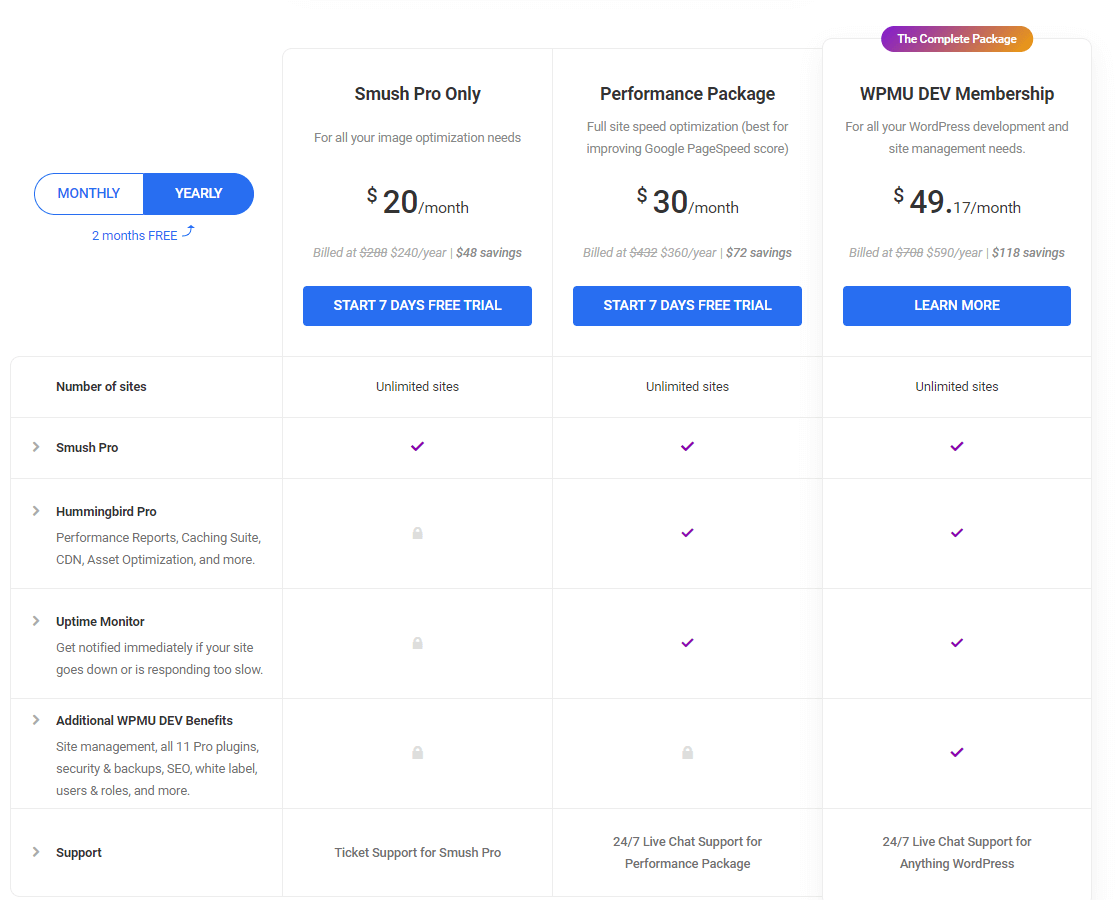Click Additional Benefits checkmark under WPMU DEV Membership
This screenshot has width=1120, height=900.
[x=957, y=752]
